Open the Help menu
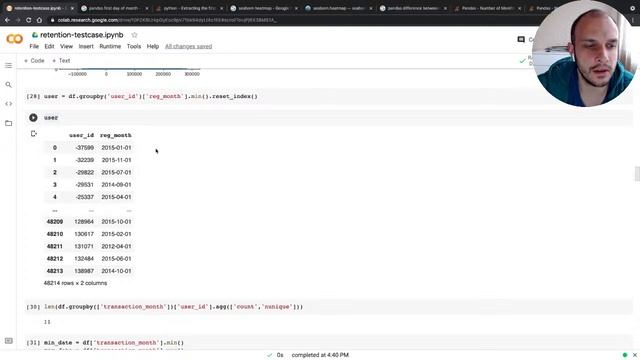 [x=153, y=47]
